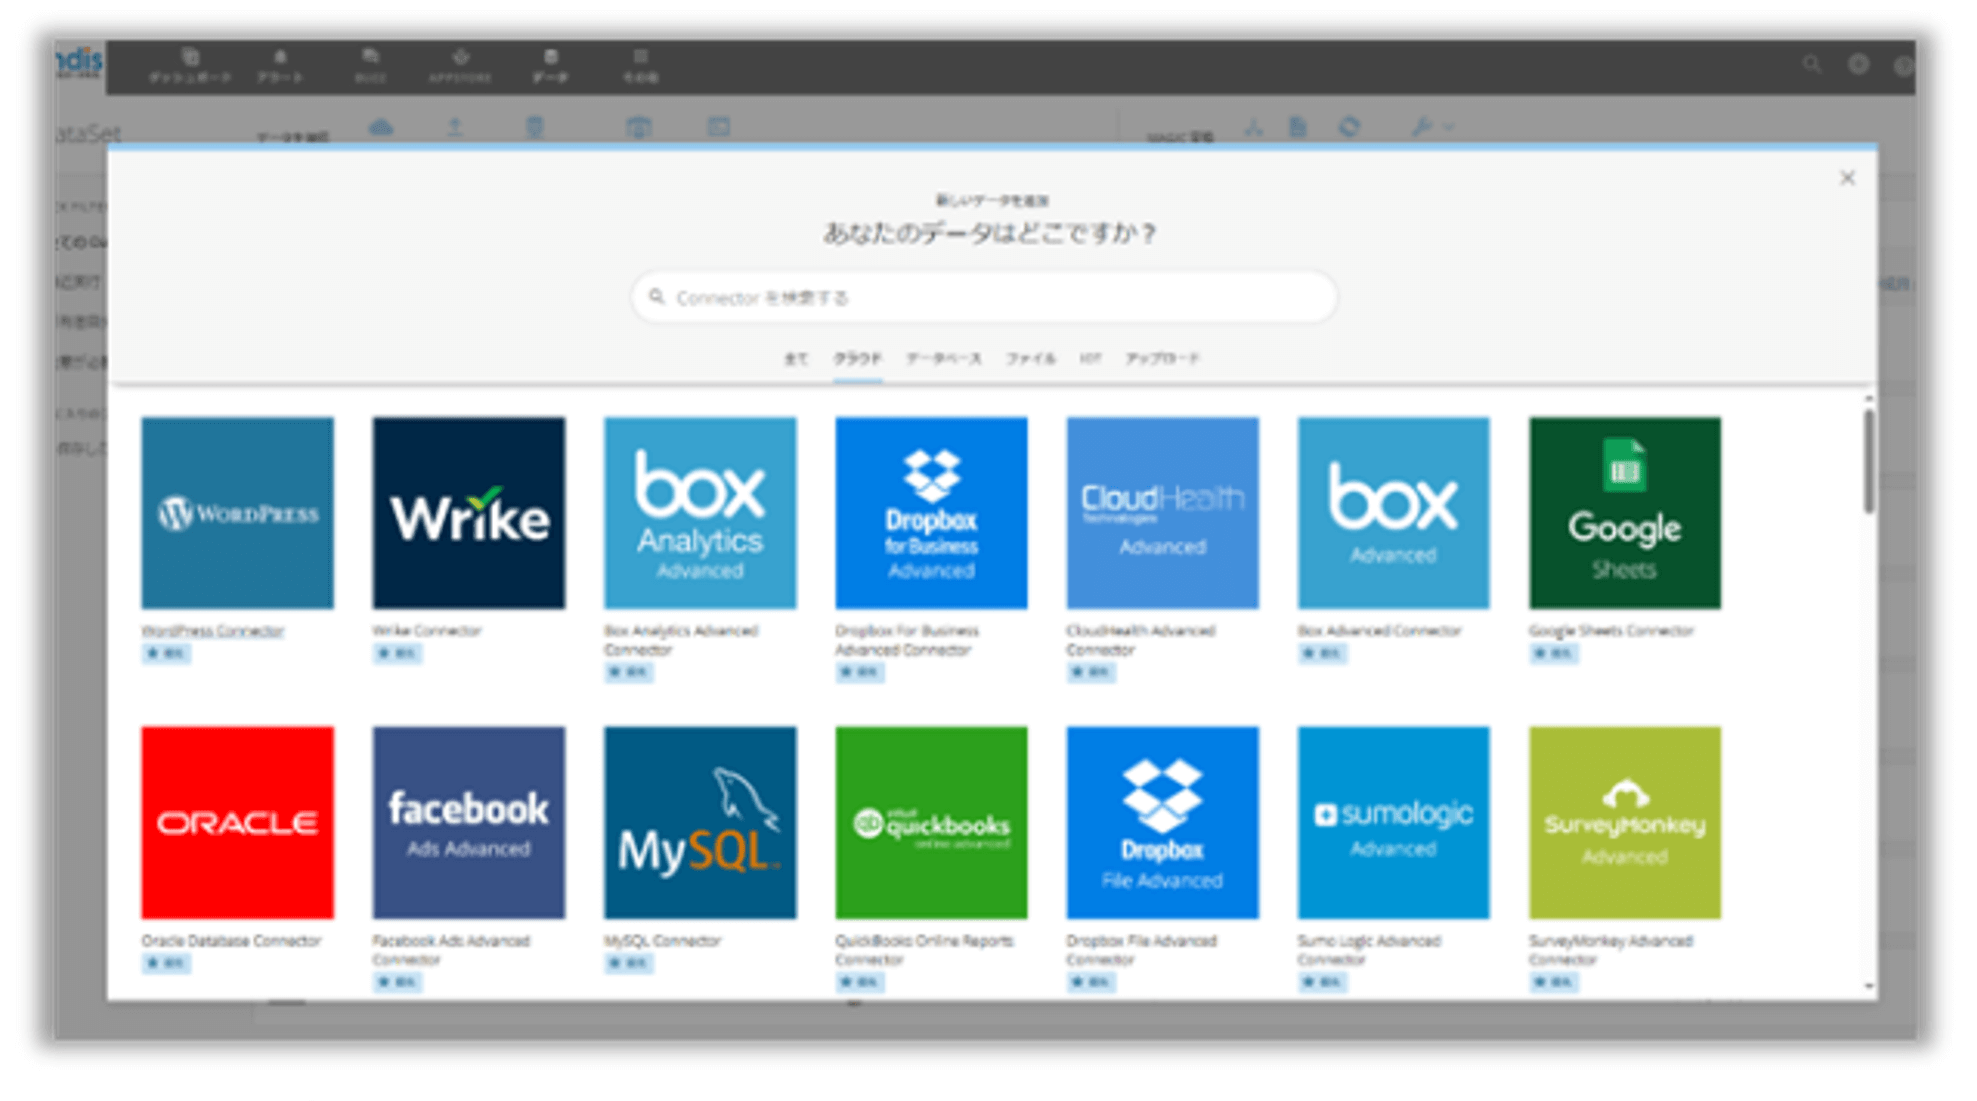Image resolution: width=1977 pixels, height=1101 pixels.
Task: Open データ in the top navigation
Action: tap(550, 66)
